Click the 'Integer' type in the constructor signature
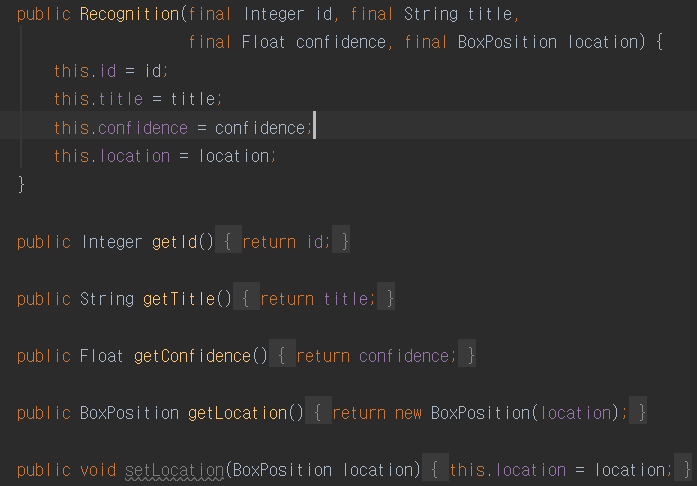The height and width of the screenshot is (486, 697). click(274, 14)
